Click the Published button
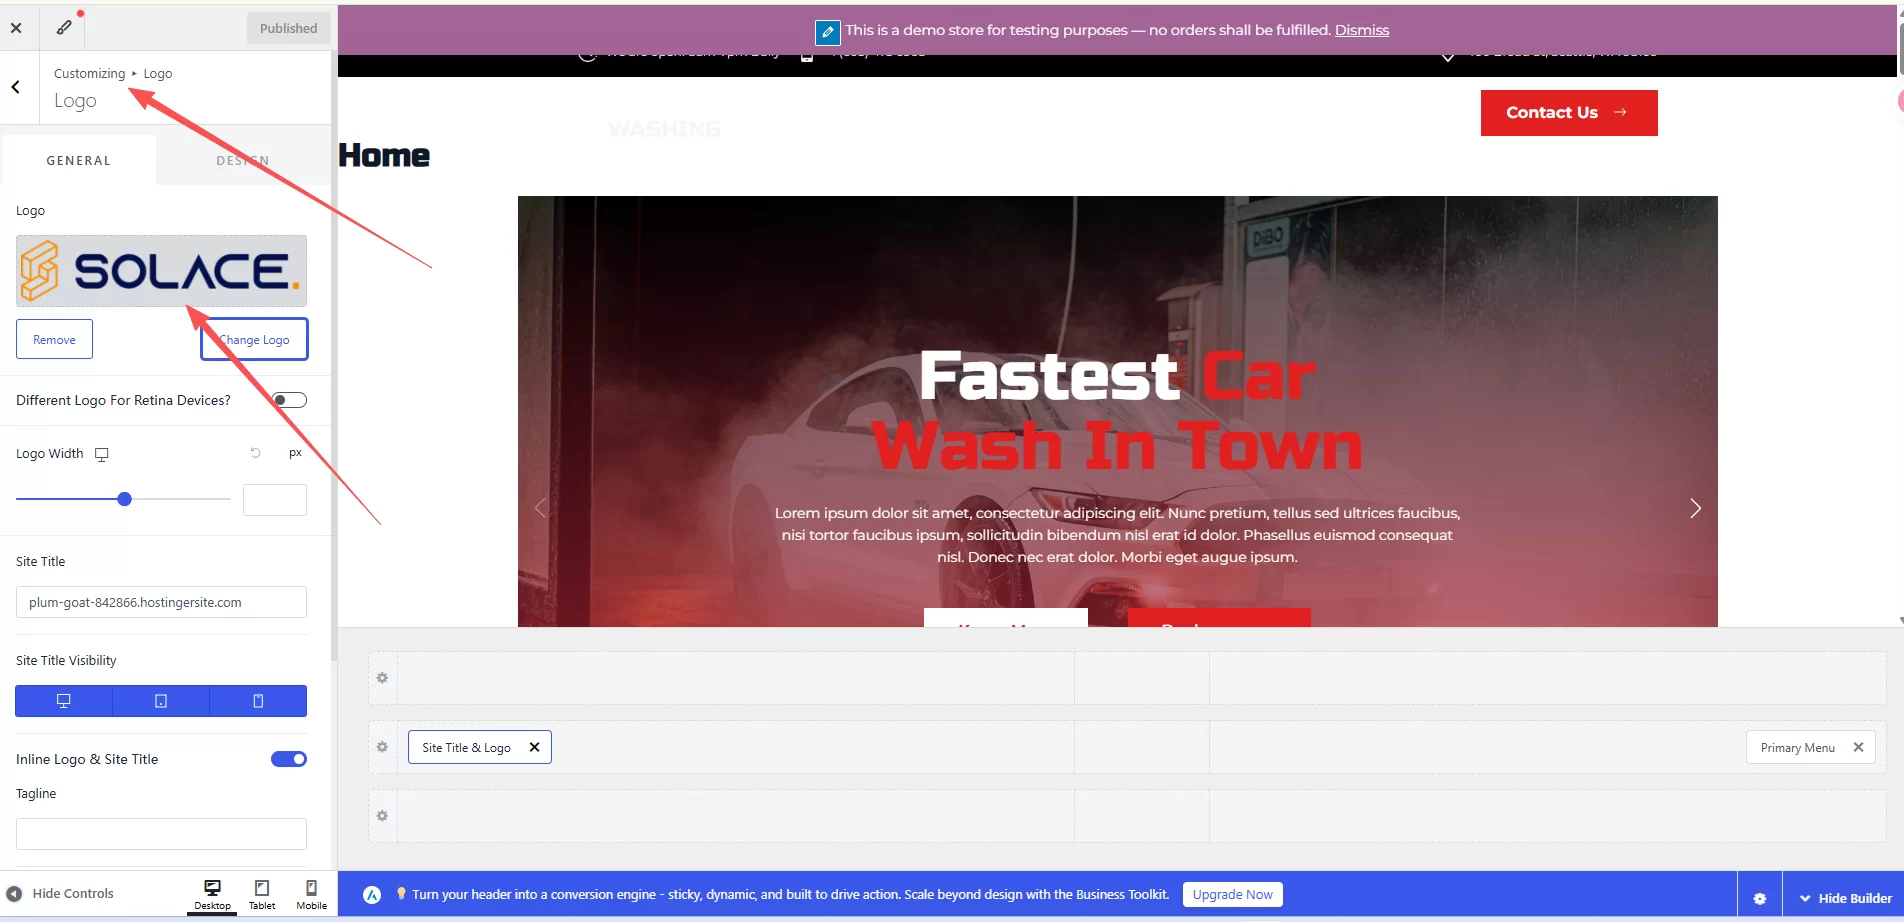Image resolution: width=1904 pixels, height=922 pixels. (x=288, y=28)
